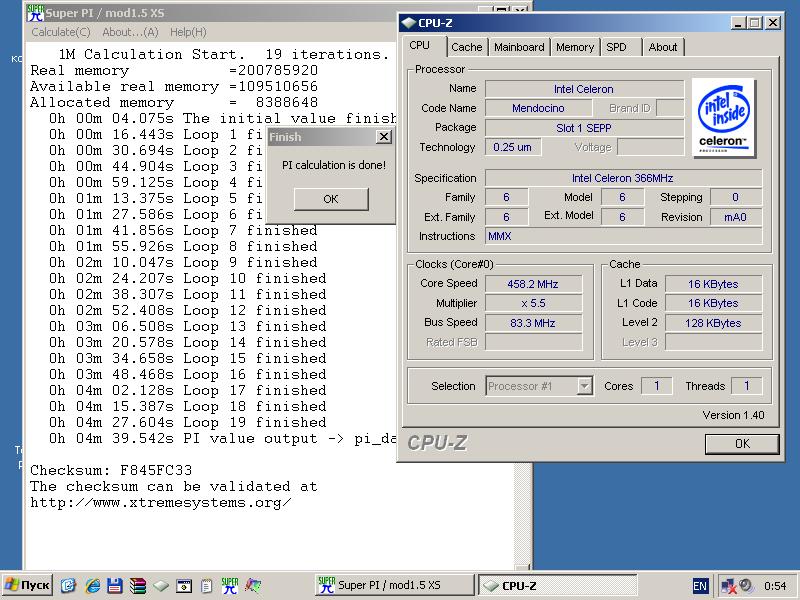Click the L1 Code 16 KBytes value

pyautogui.click(x=713, y=303)
